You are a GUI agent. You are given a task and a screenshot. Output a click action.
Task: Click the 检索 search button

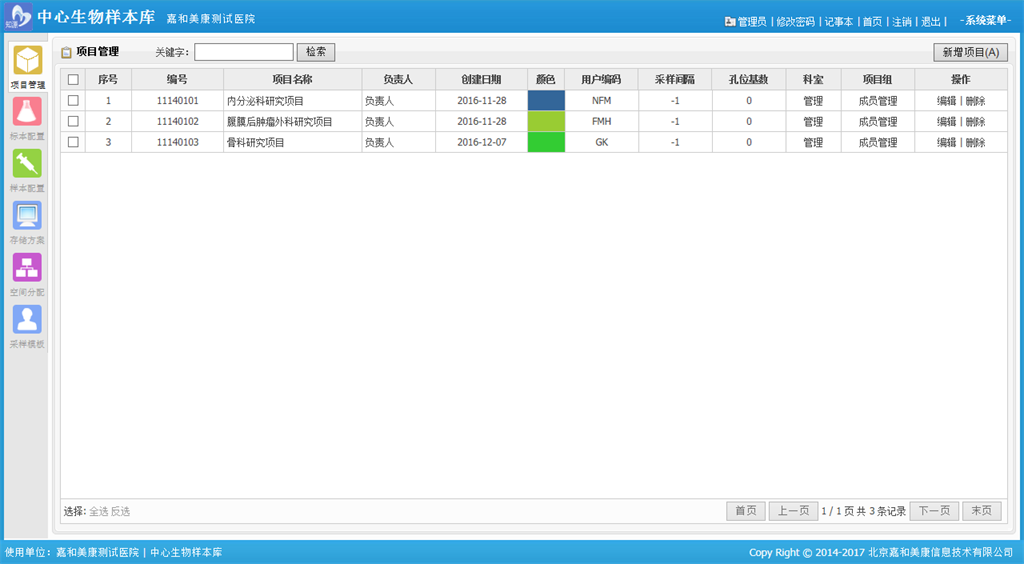315,52
